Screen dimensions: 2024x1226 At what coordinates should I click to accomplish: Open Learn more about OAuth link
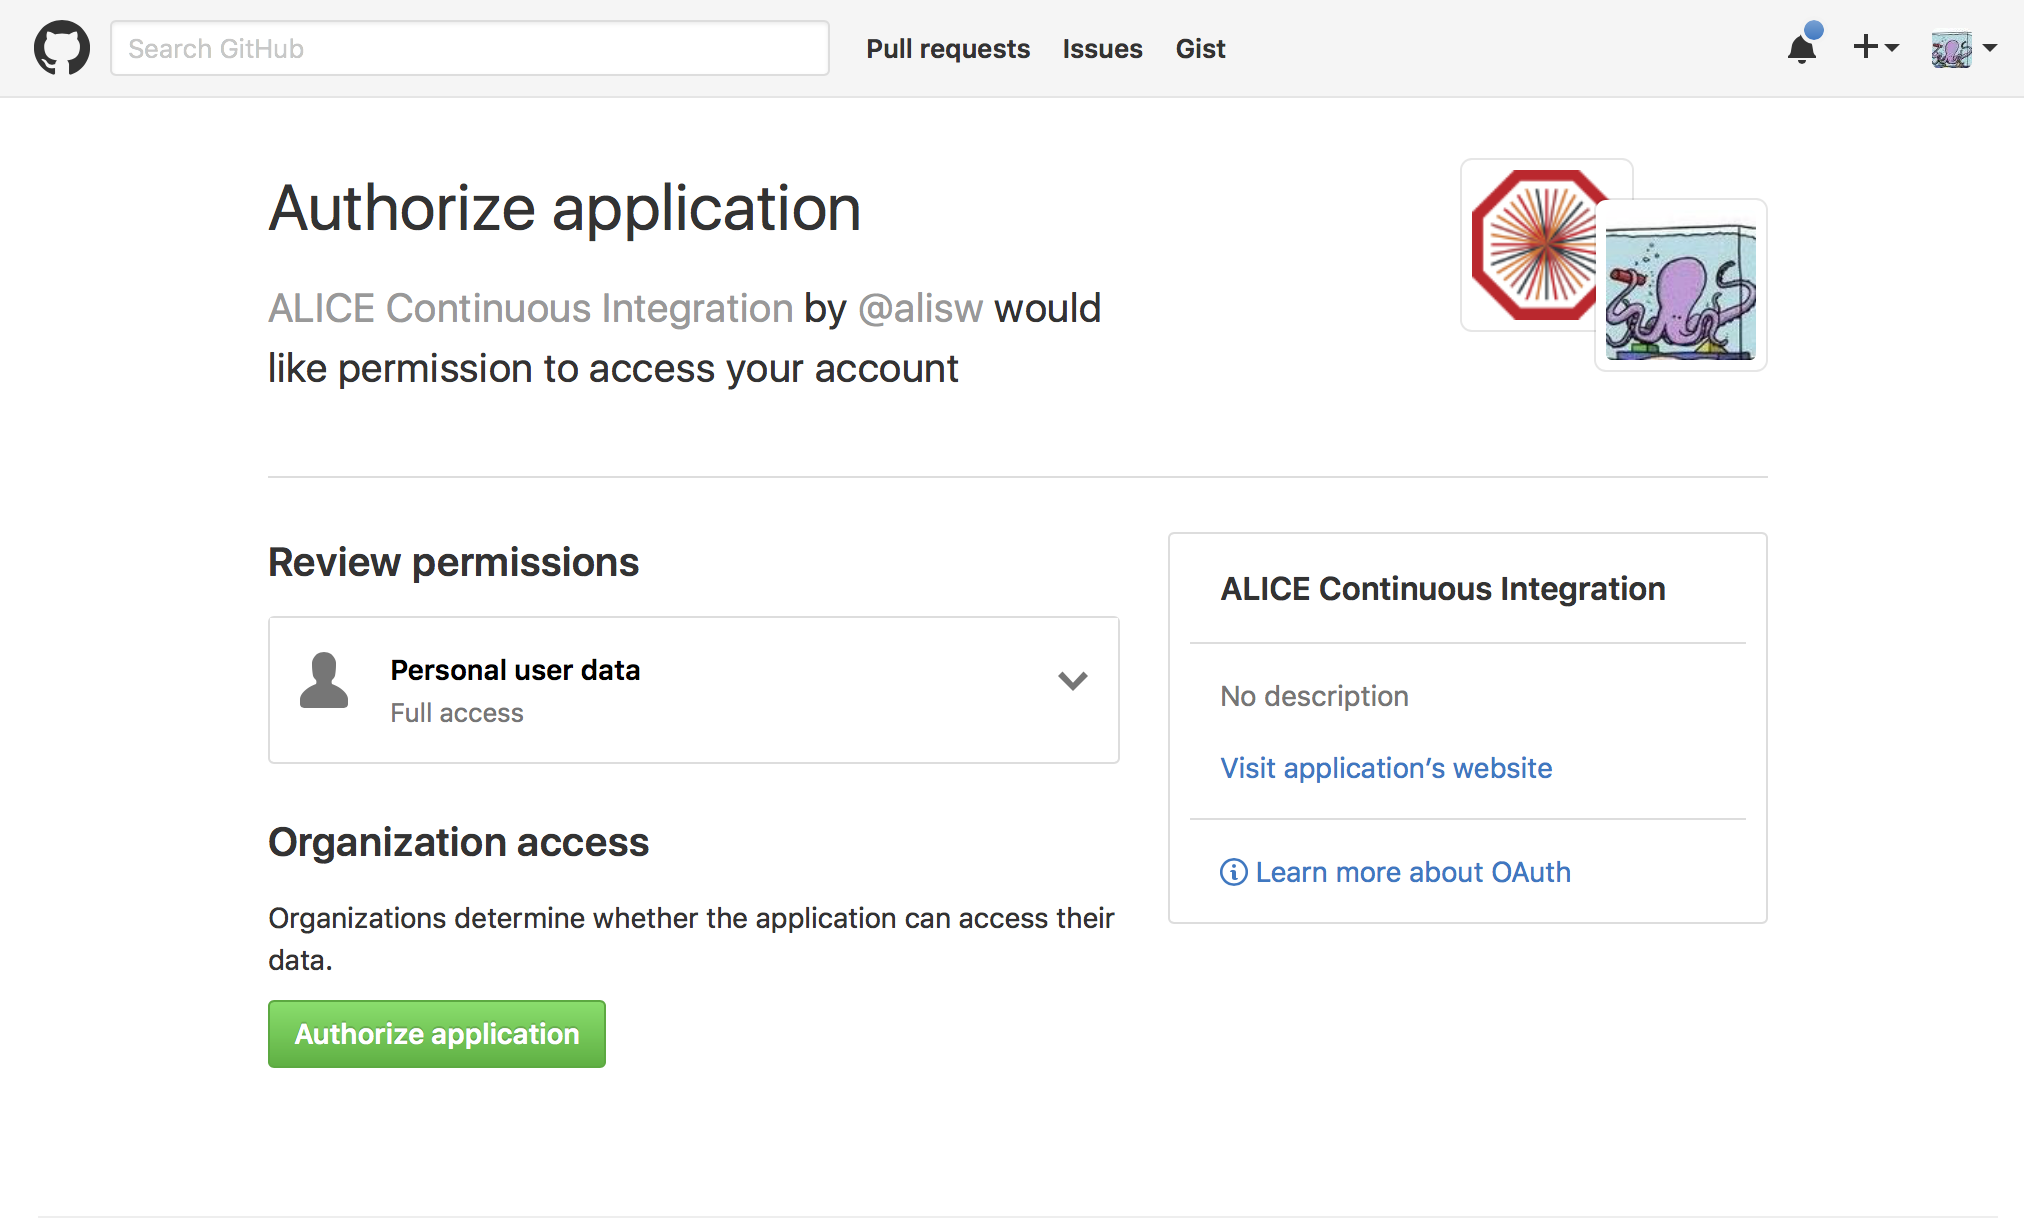1413,872
